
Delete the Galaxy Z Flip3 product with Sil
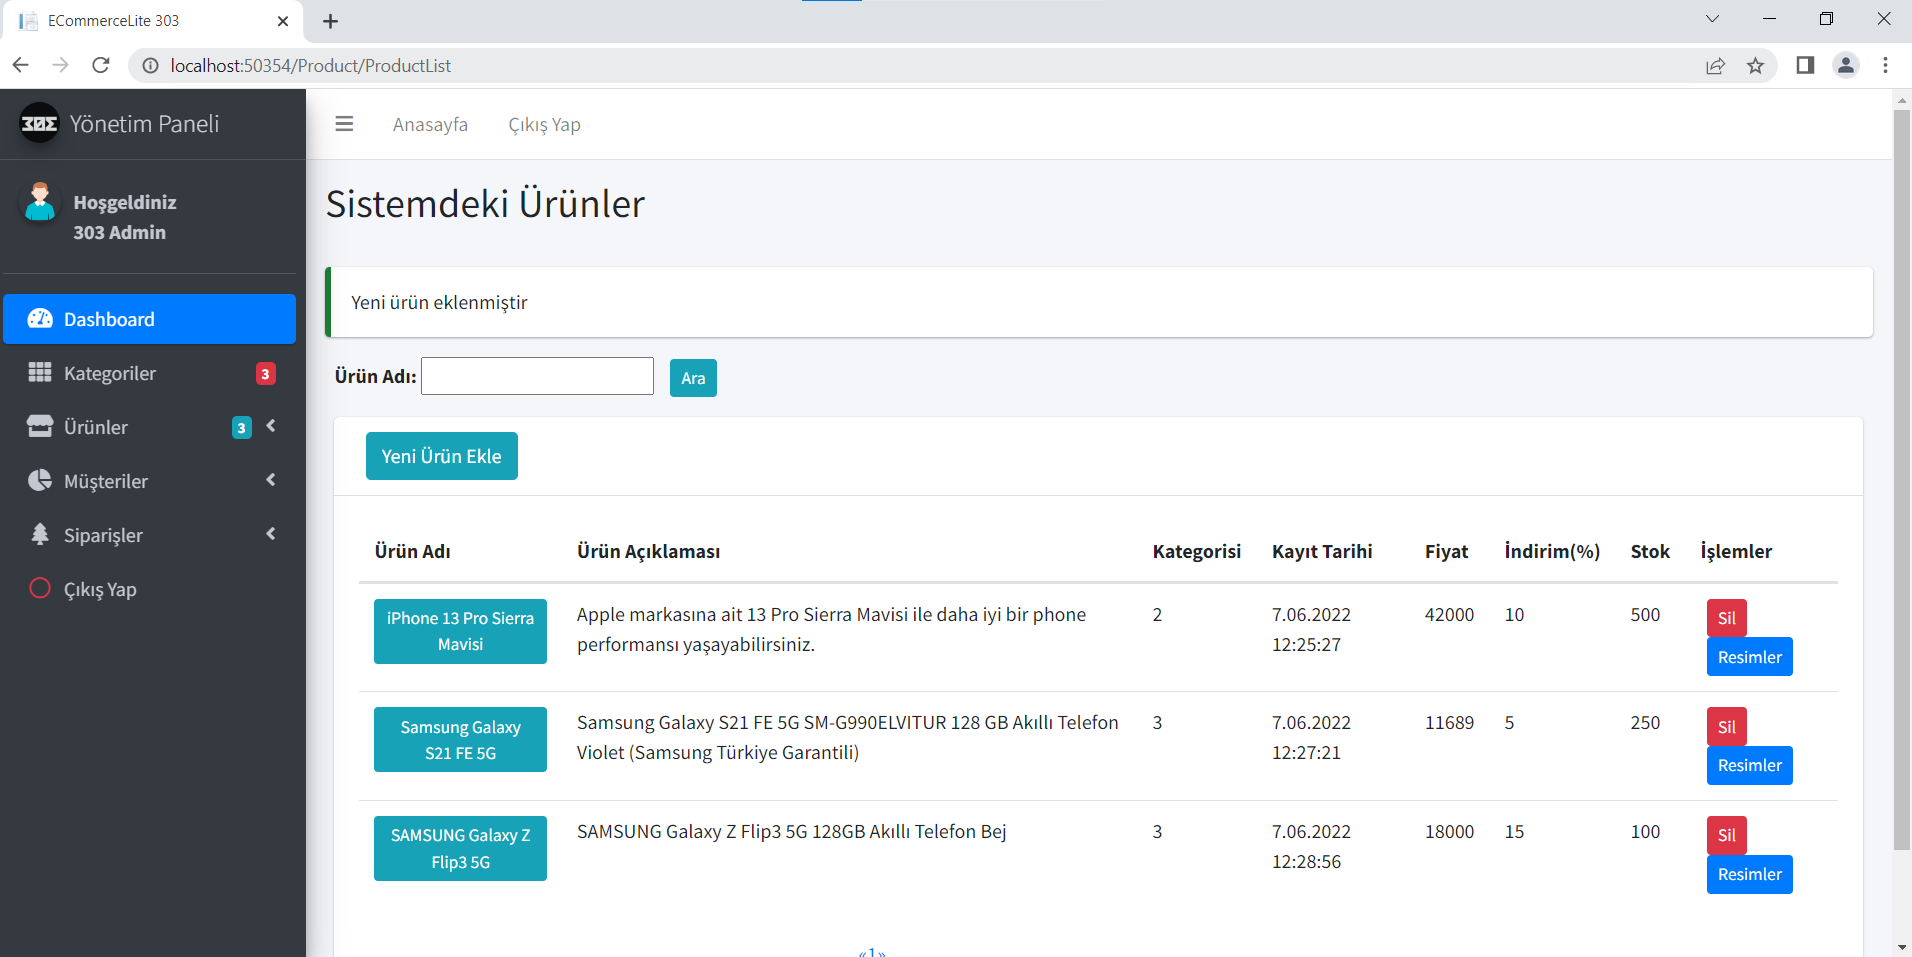1727,835
